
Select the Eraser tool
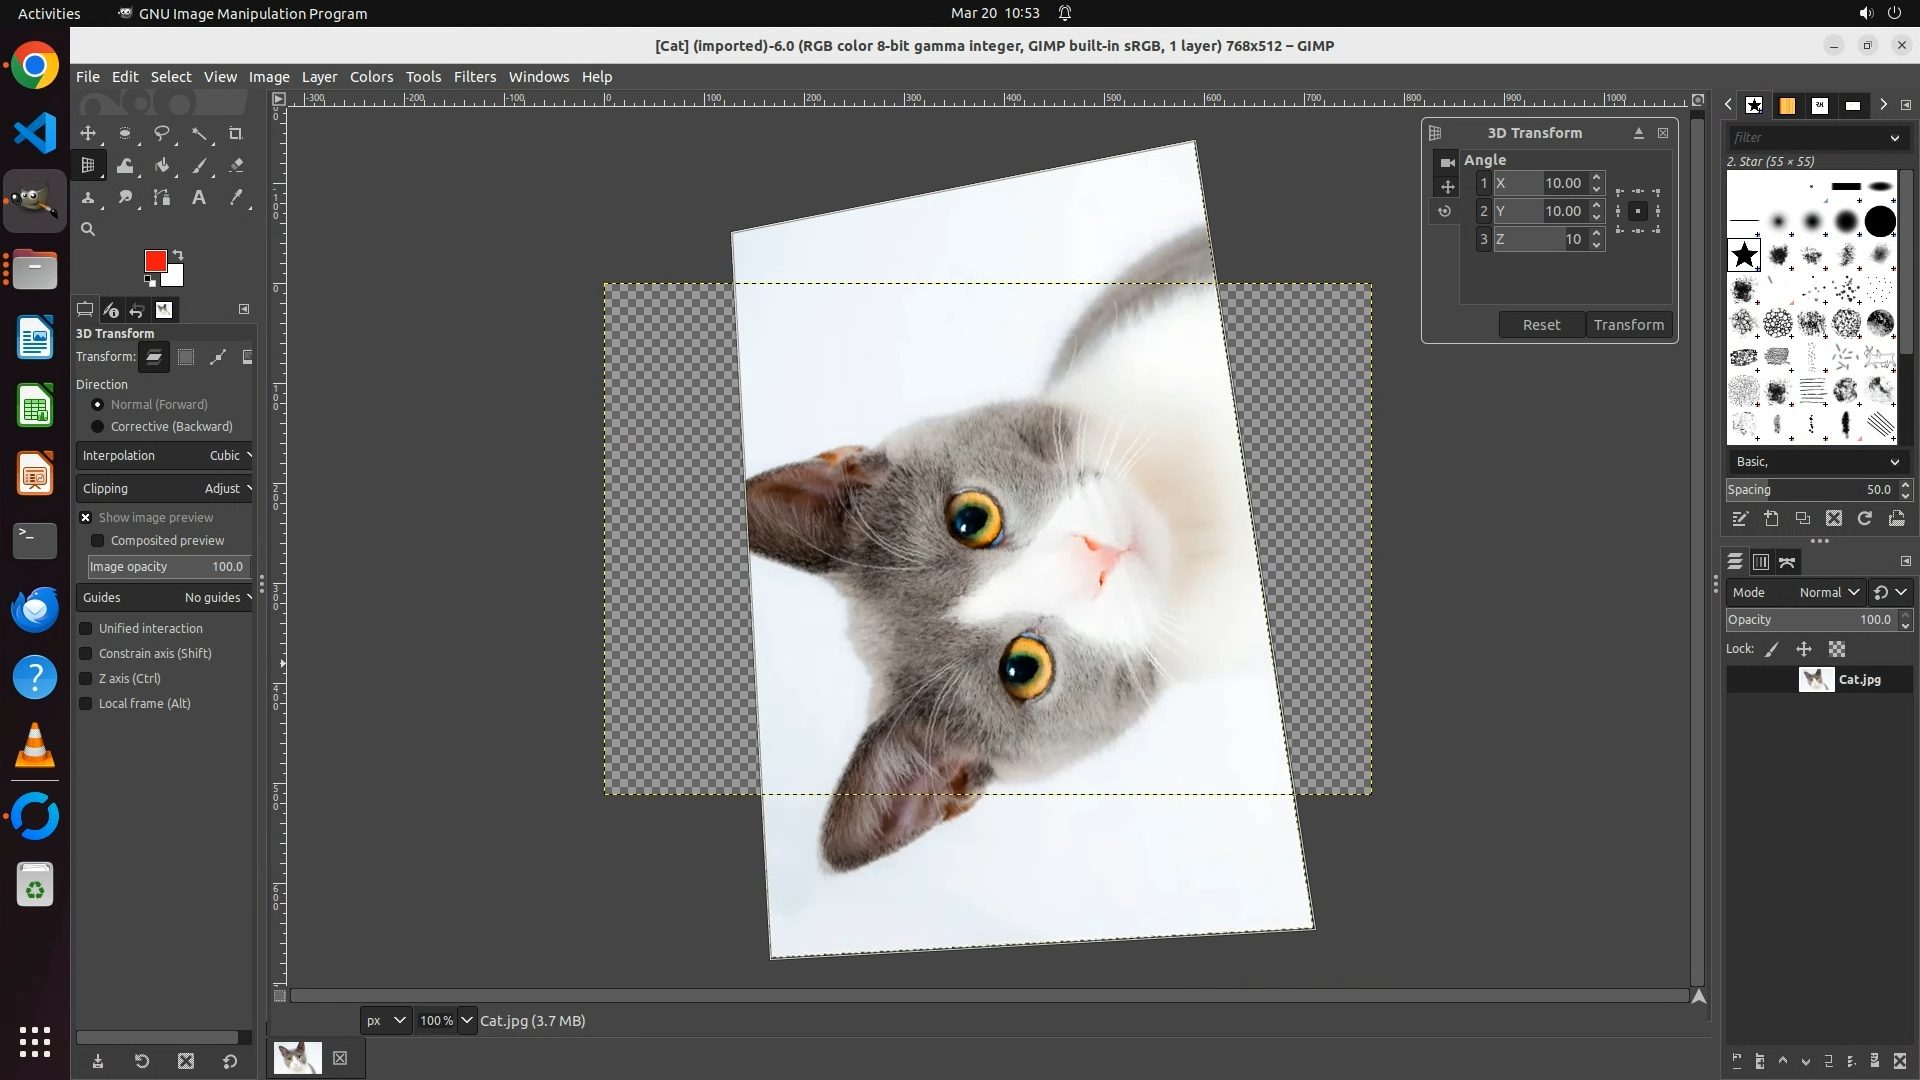coord(236,166)
